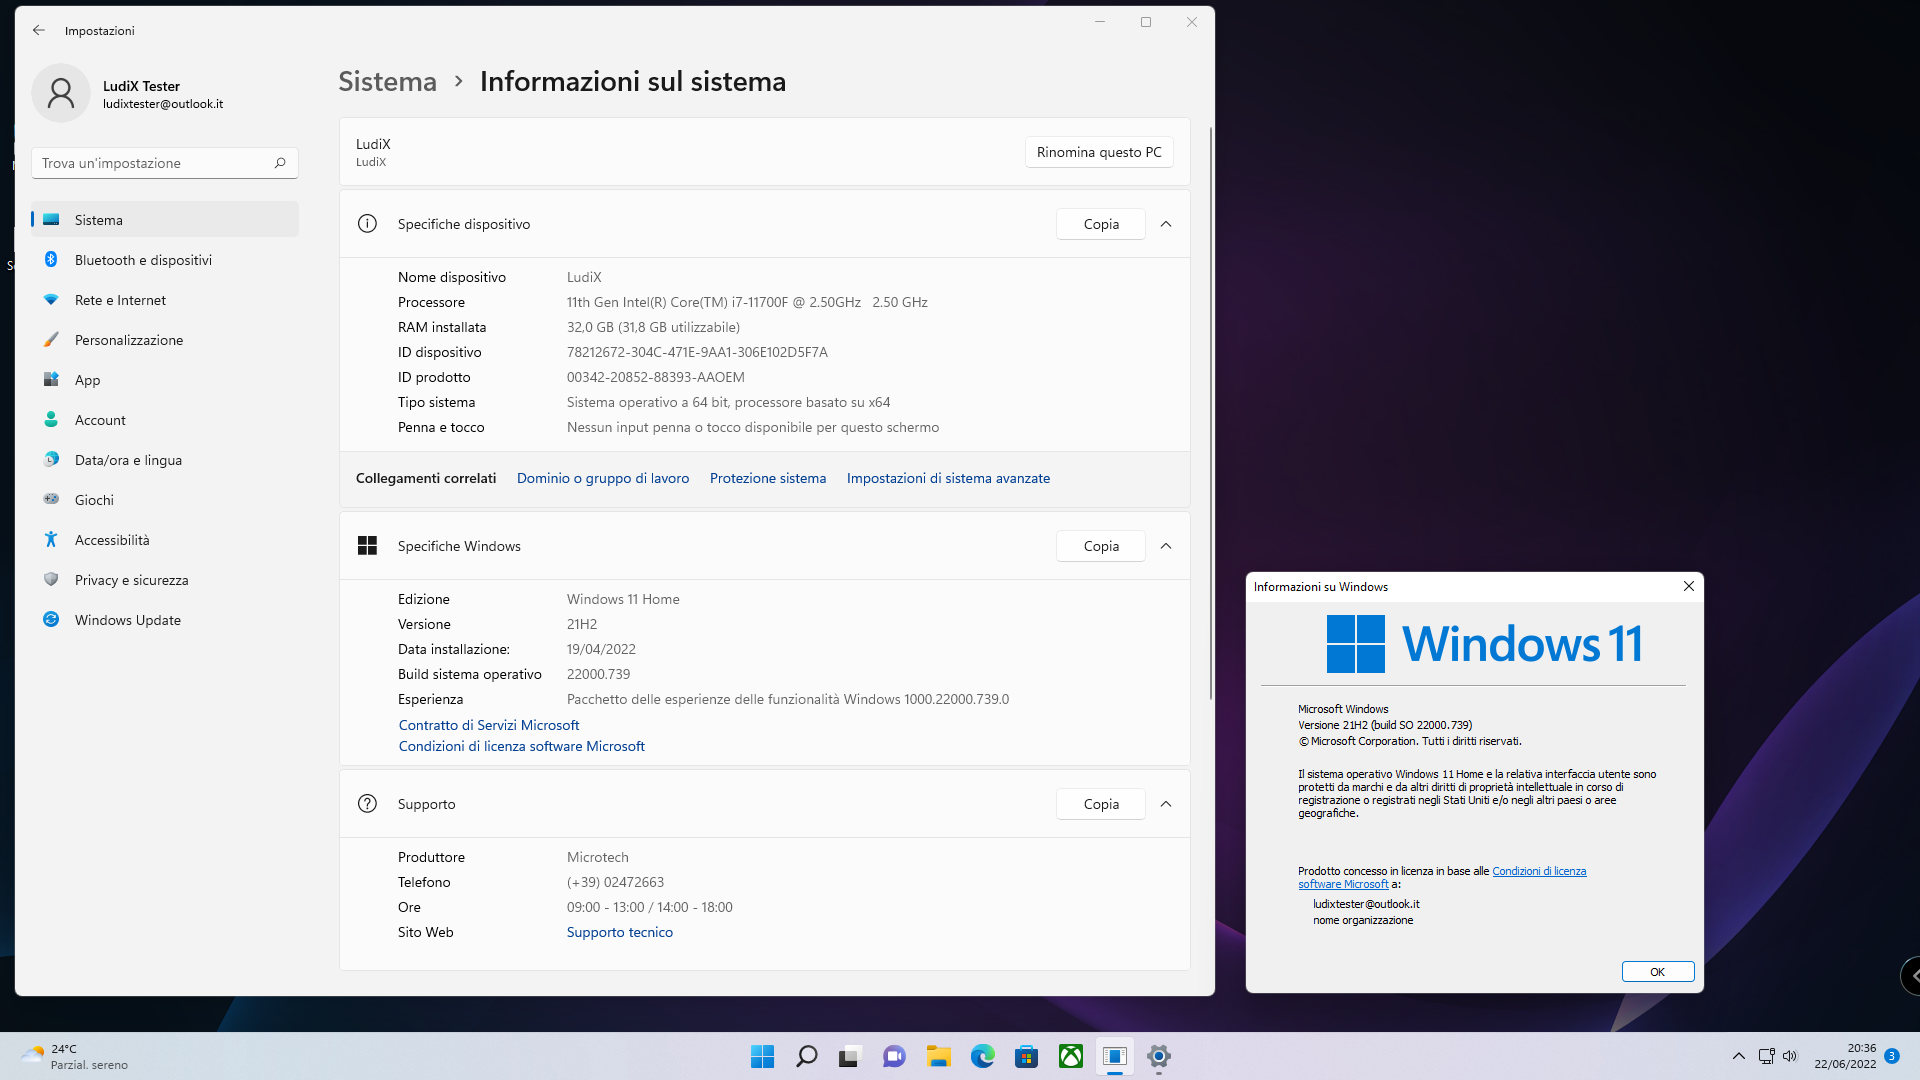Click the search magnifier in Trova un'impostazione
Viewport: 1920px width, 1080px height.
pos(280,163)
